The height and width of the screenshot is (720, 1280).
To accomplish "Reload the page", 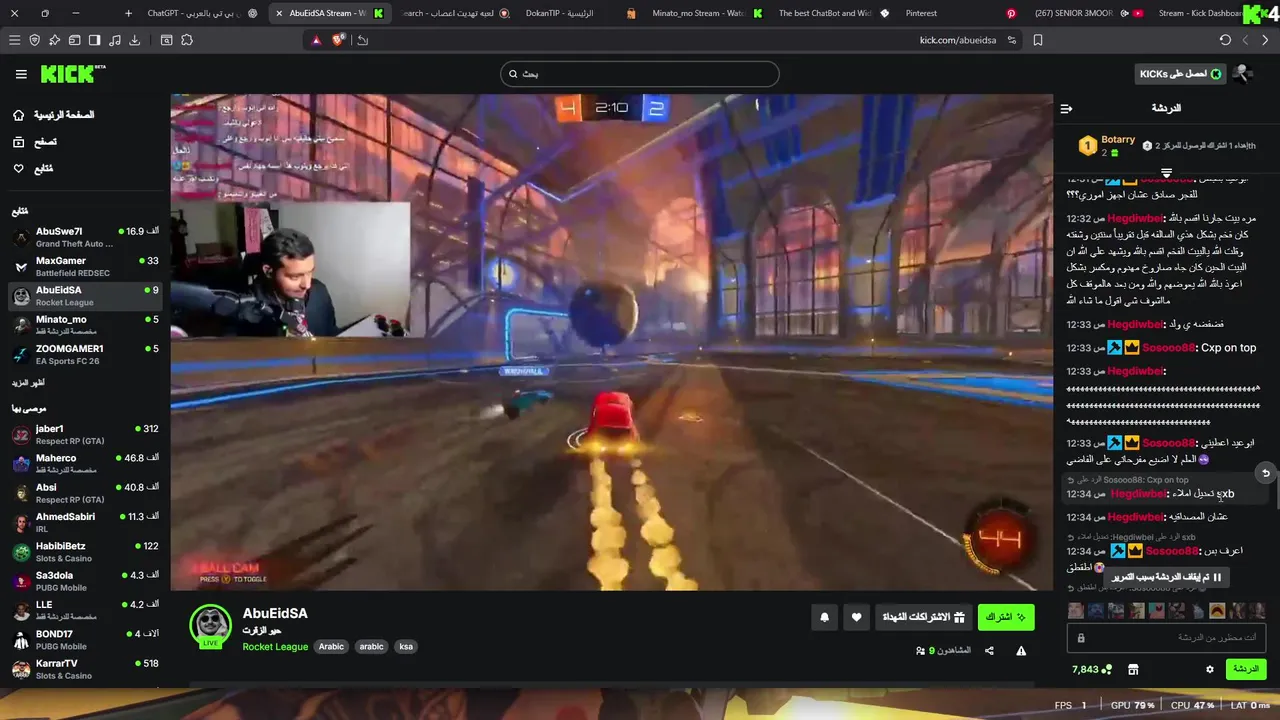I will point(1225,40).
